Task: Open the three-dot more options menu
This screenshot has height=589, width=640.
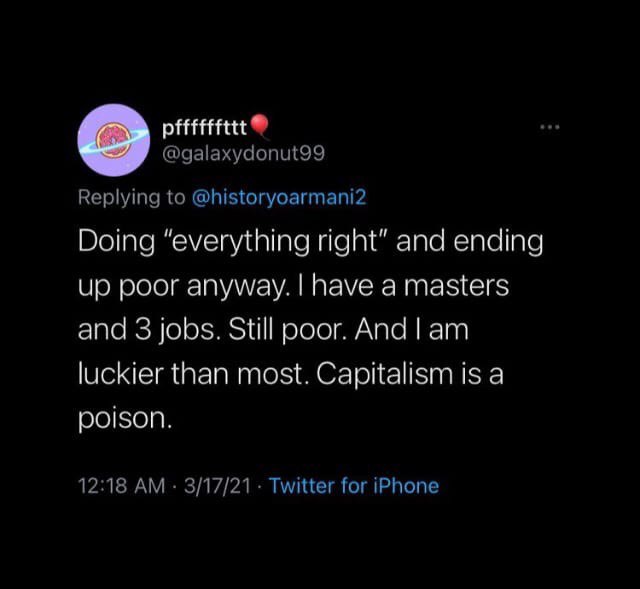Action: (x=551, y=128)
